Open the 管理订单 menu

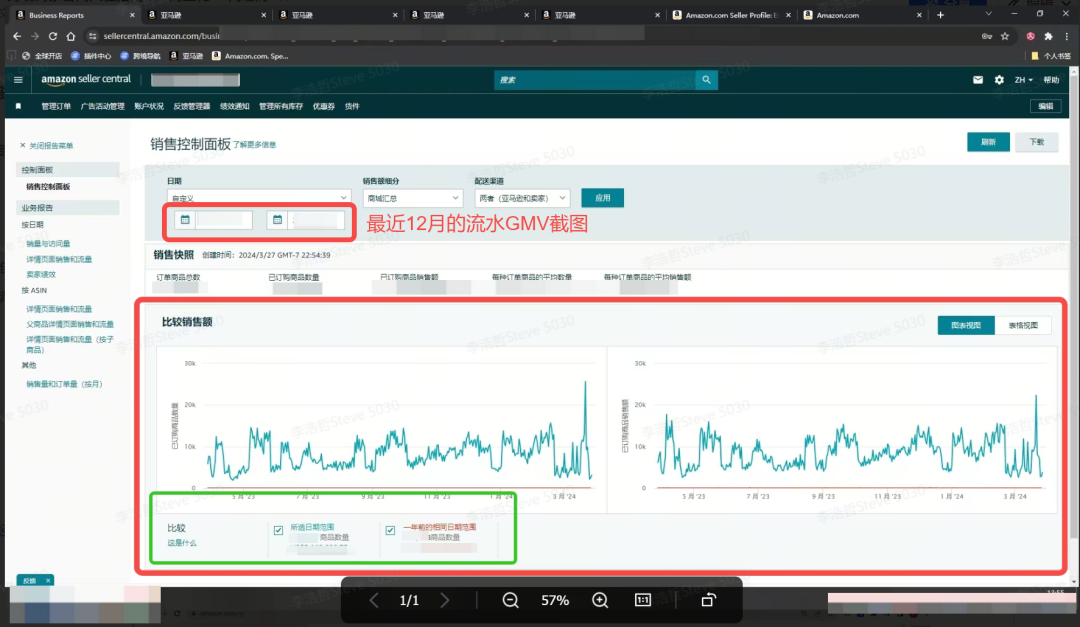(56, 106)
